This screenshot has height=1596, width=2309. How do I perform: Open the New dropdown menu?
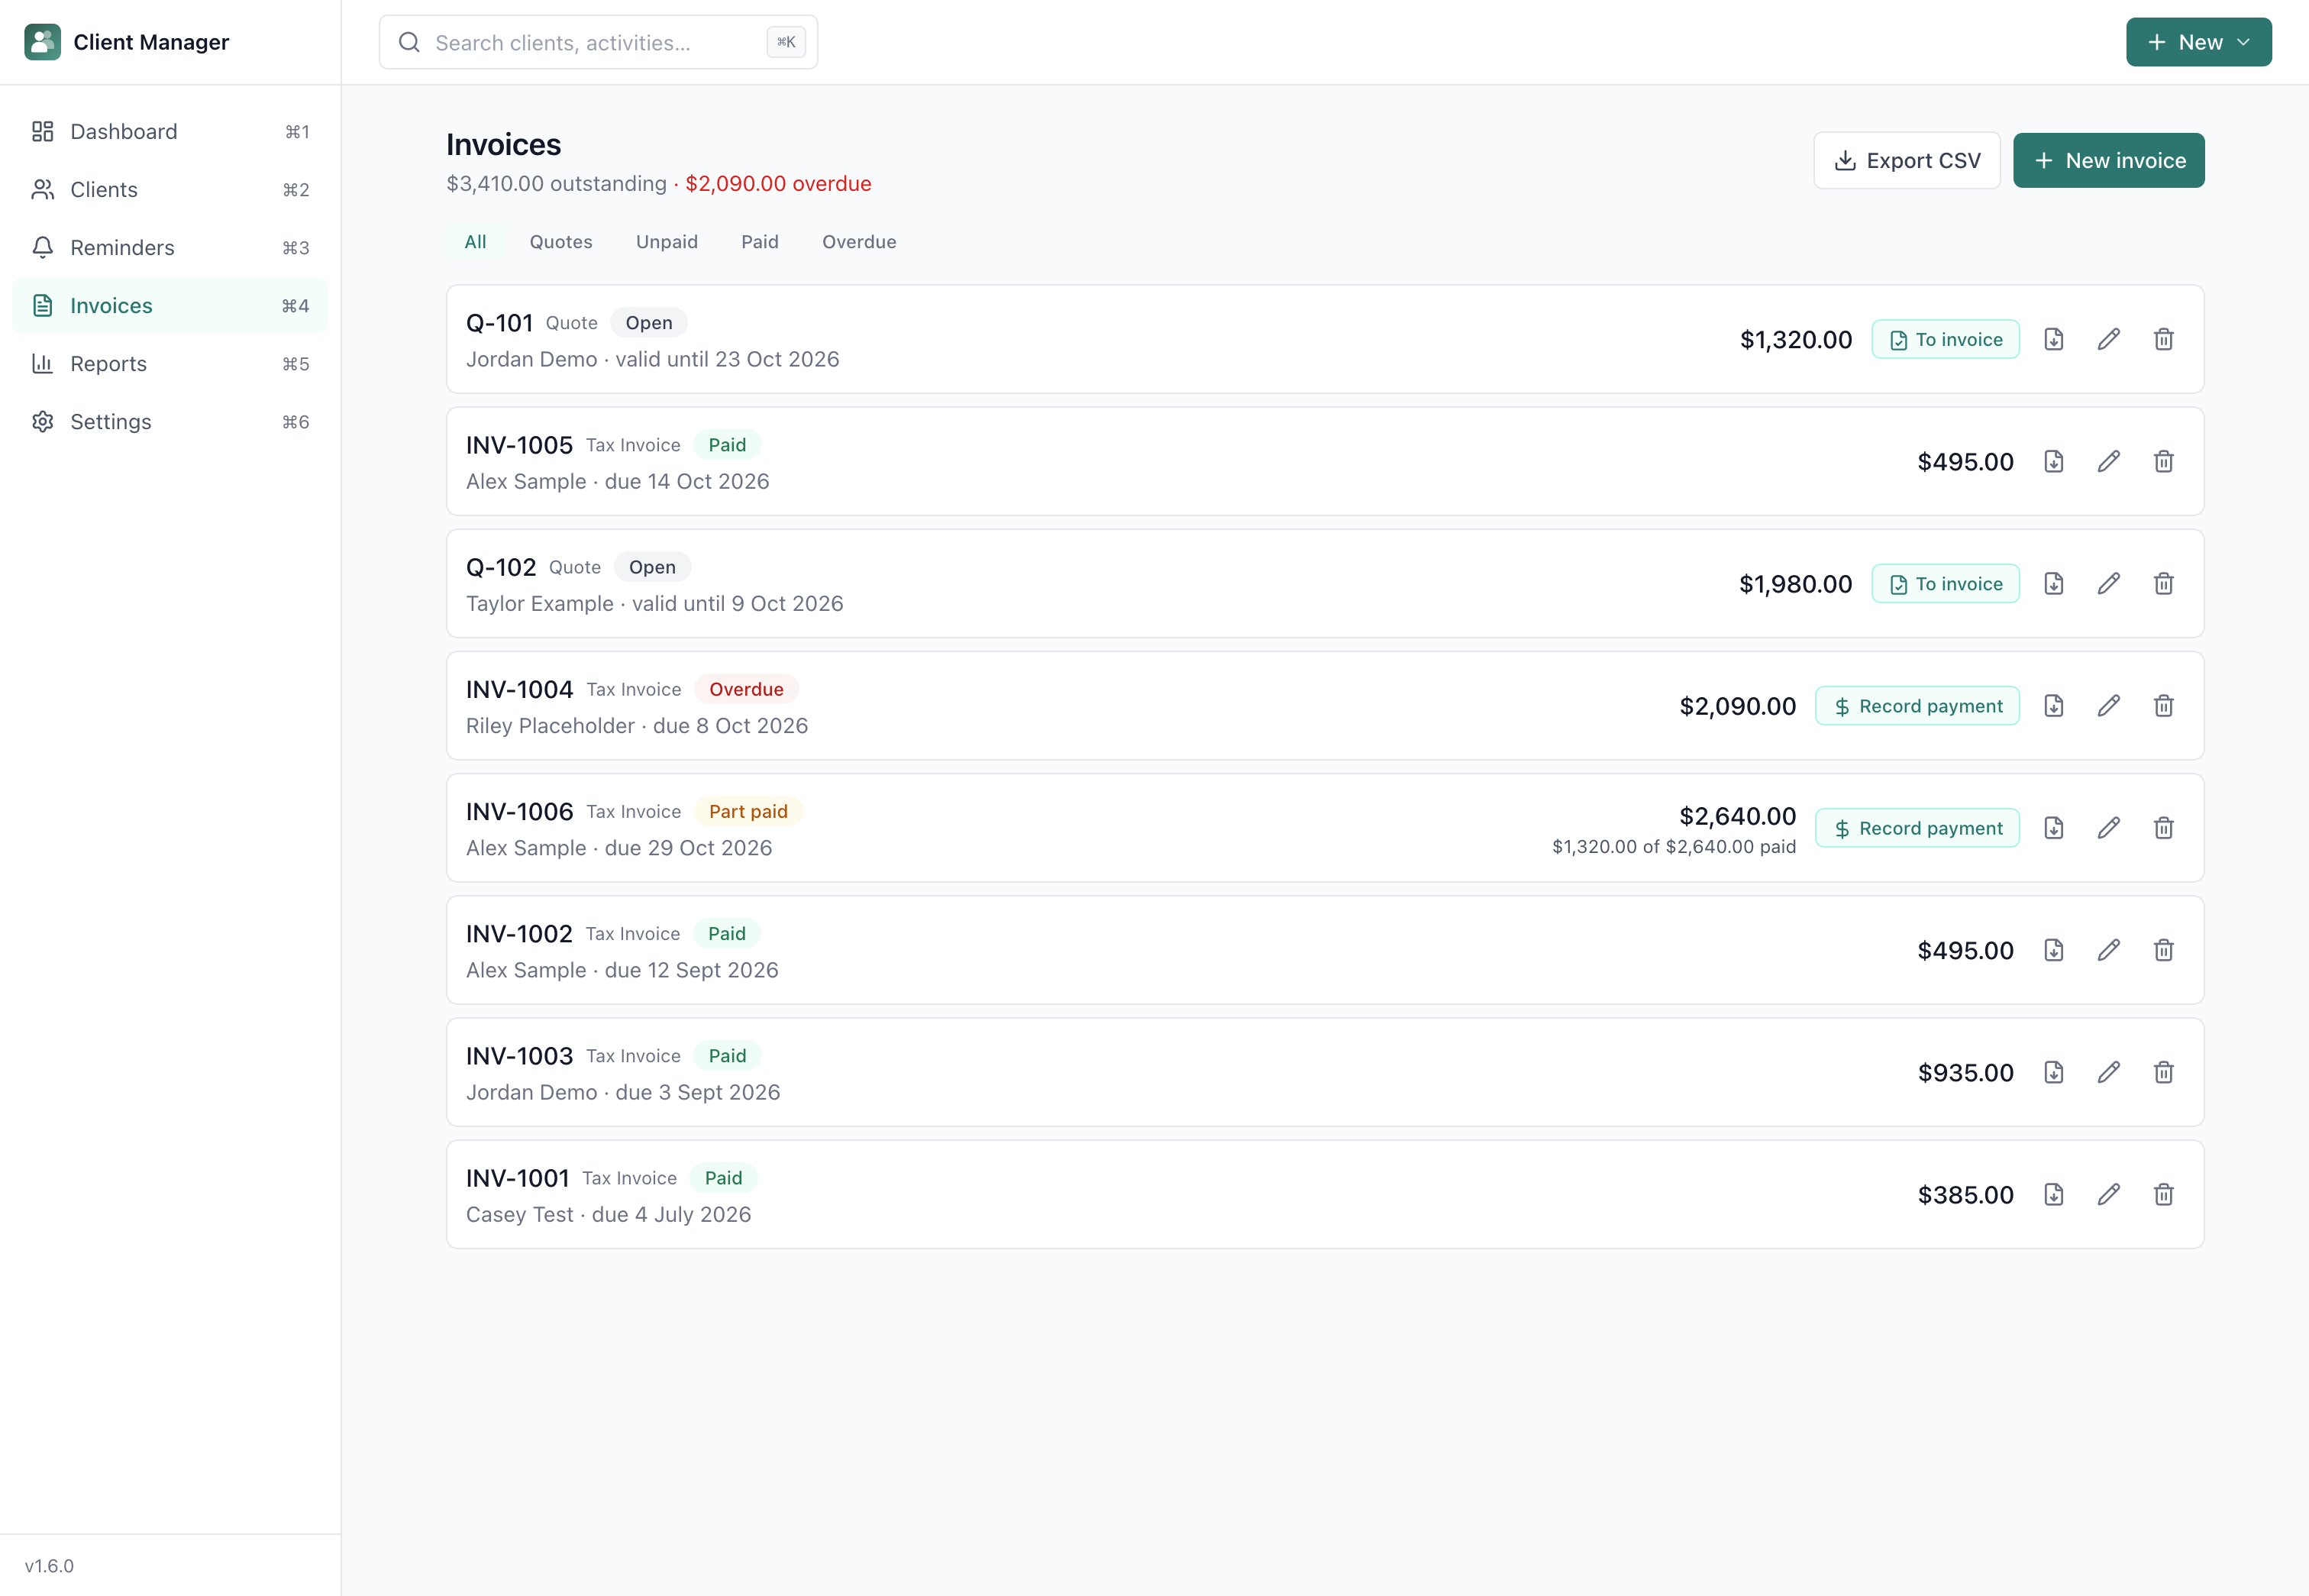pyautogui.click(x=2198, y=42)
